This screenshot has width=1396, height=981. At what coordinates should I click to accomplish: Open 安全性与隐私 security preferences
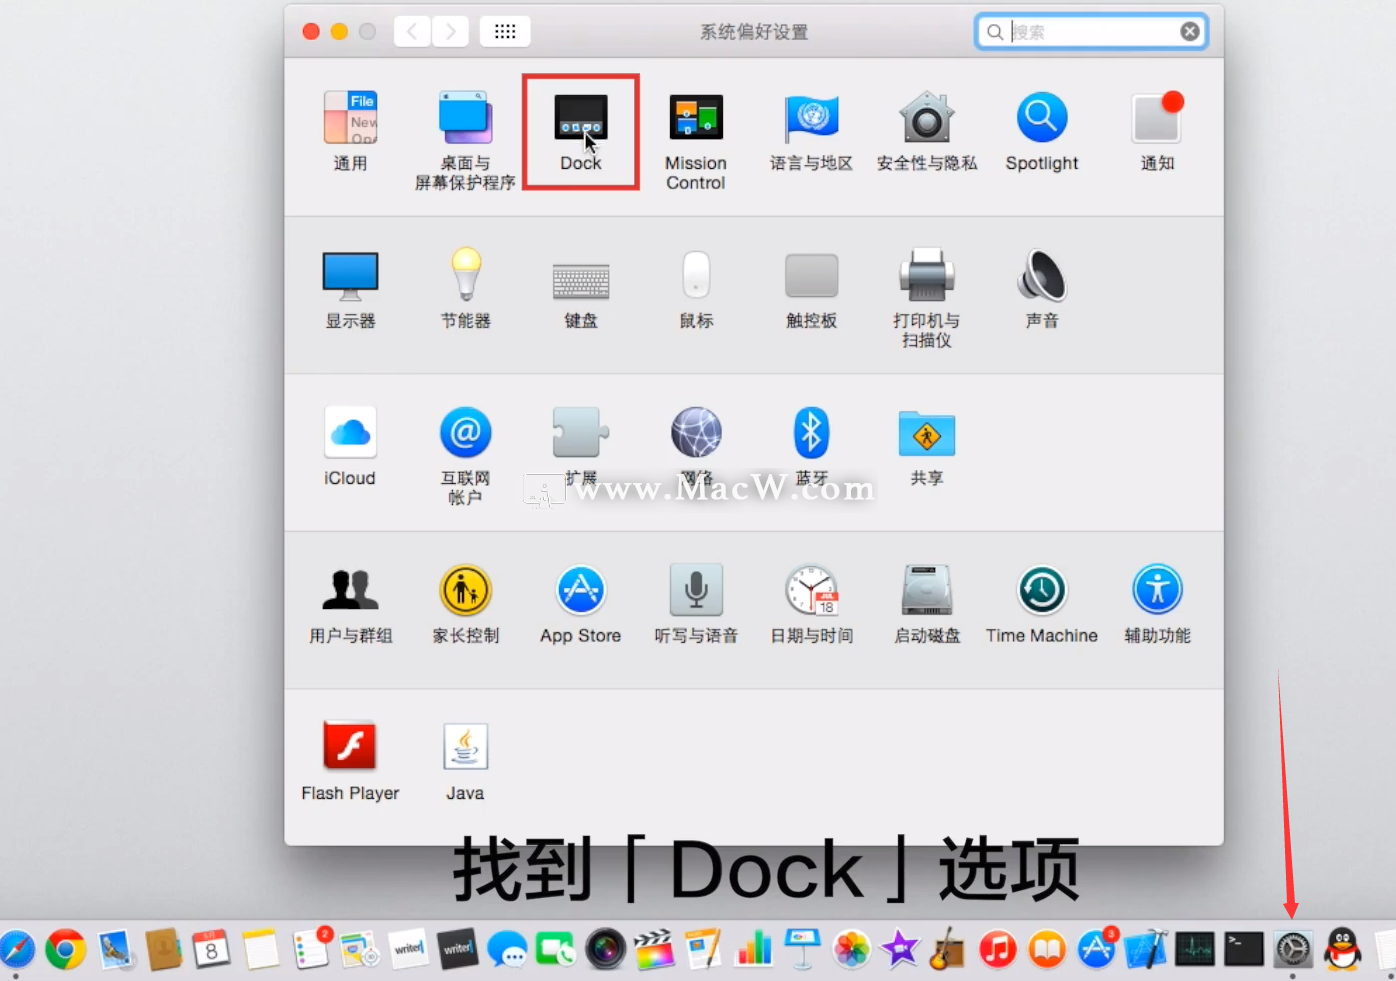(x=926, y=118)
